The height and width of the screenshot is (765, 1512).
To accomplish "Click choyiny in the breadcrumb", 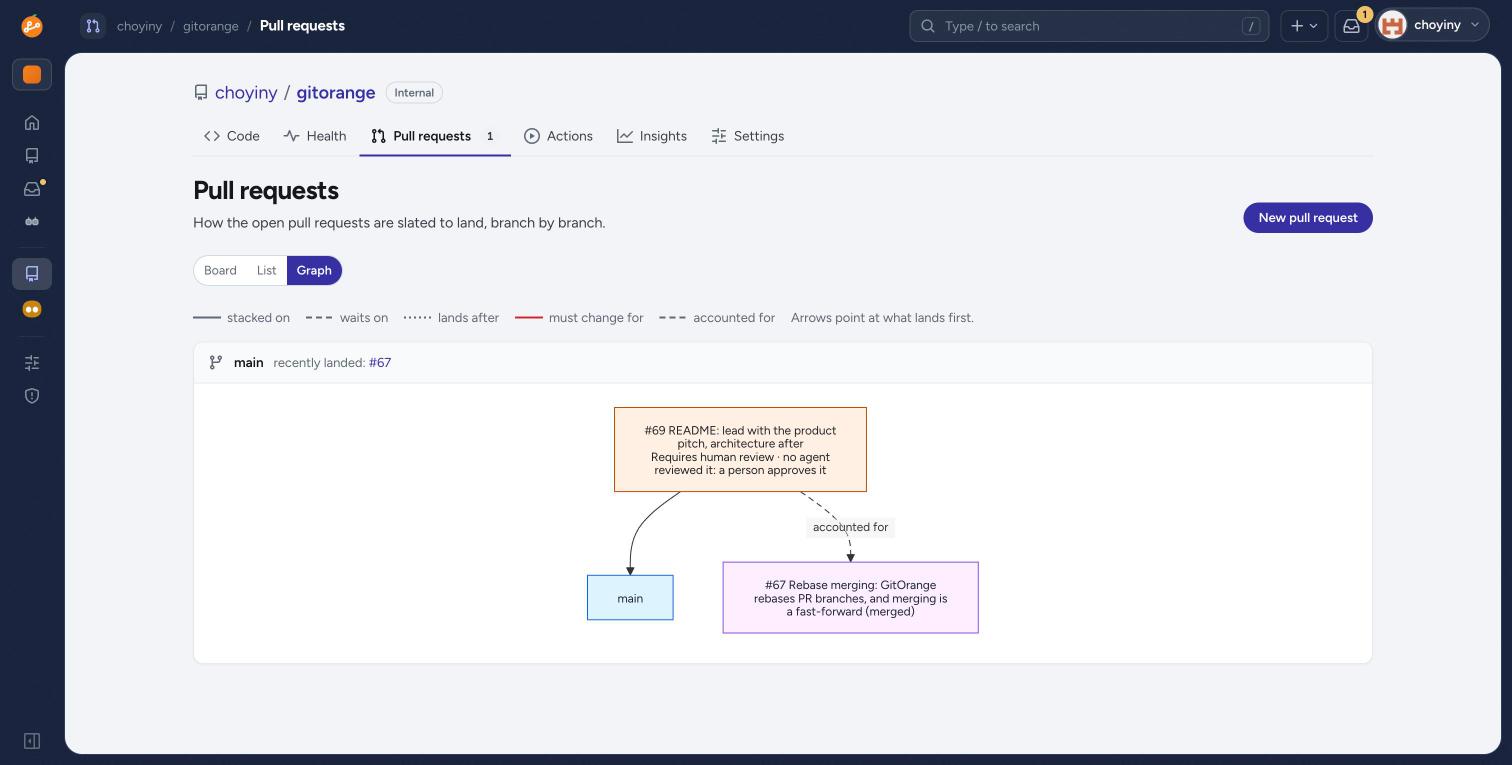I will tap(139, 26).
